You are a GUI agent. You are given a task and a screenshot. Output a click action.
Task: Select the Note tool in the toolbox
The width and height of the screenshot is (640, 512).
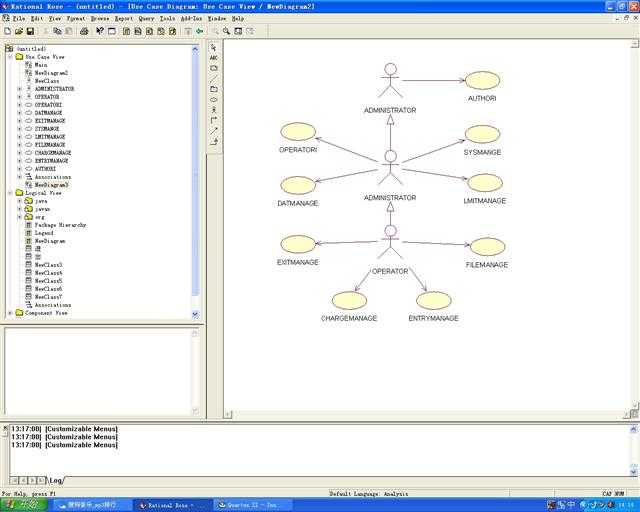click(x=213, y=68)
